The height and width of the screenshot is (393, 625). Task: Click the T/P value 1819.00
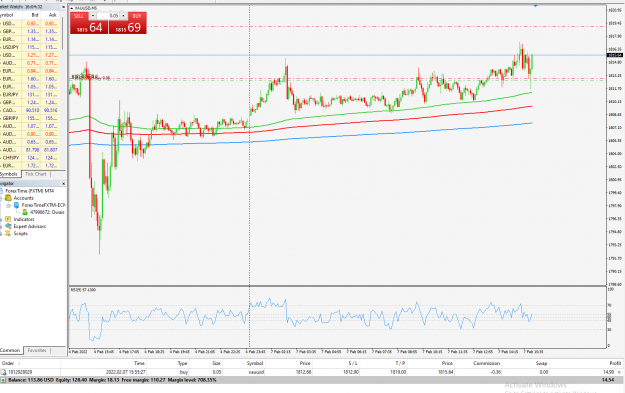point(398,372)
